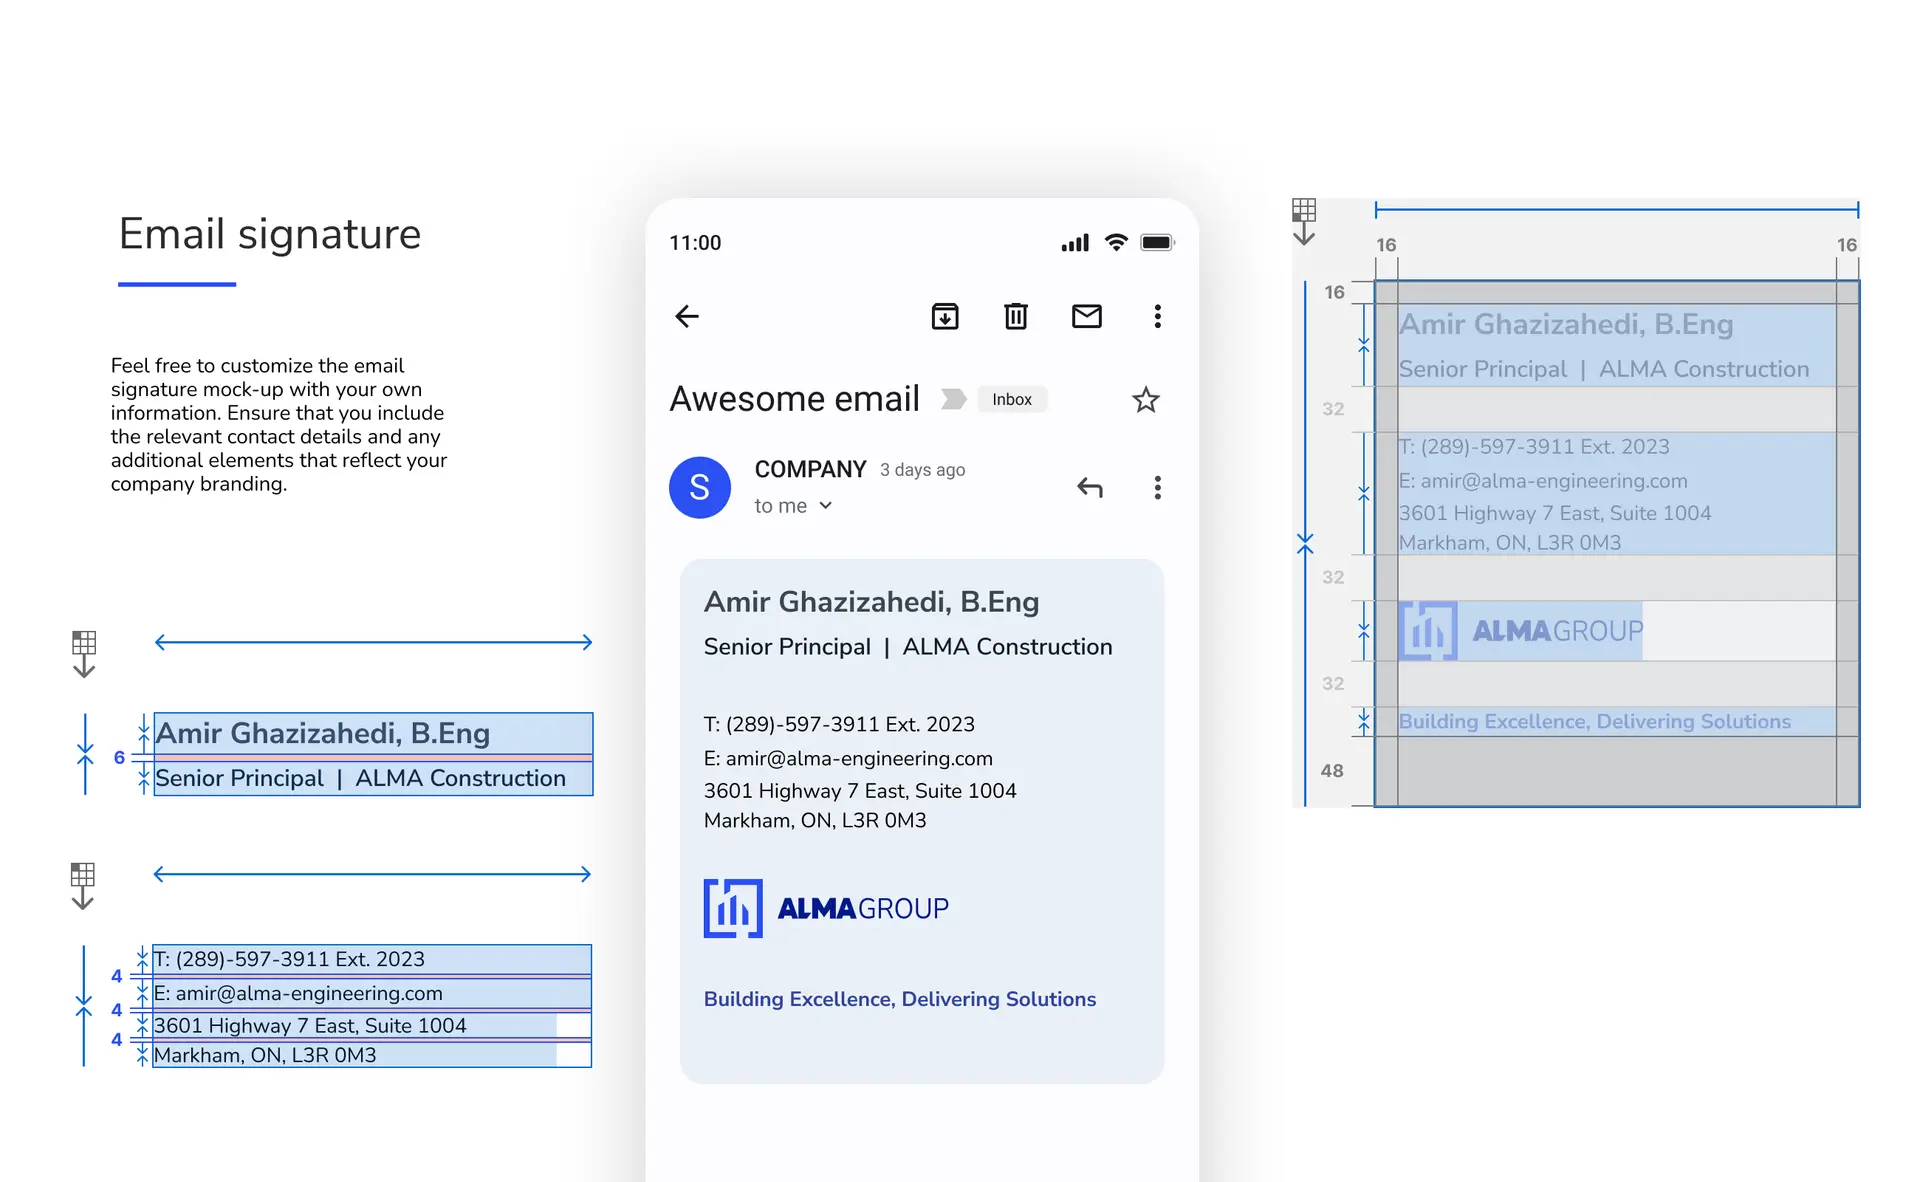Click the COMPANY sender name
Viewport: 1920px width, 1182px height.
click(810, 469)
